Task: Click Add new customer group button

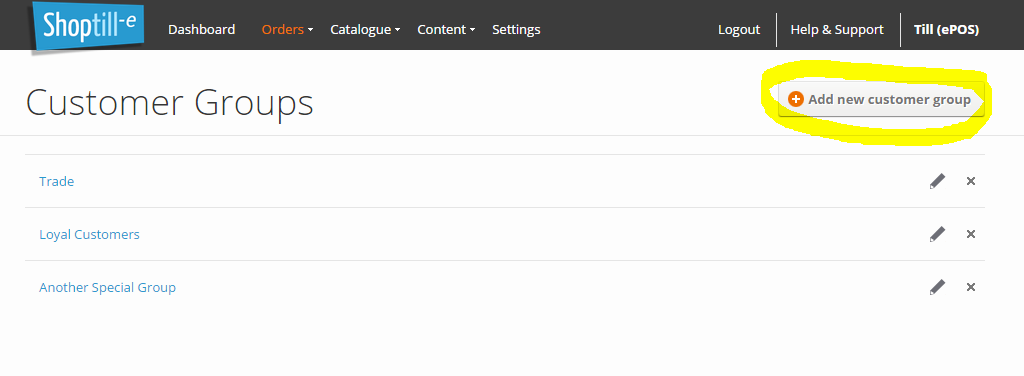Action: click(881, 100)
